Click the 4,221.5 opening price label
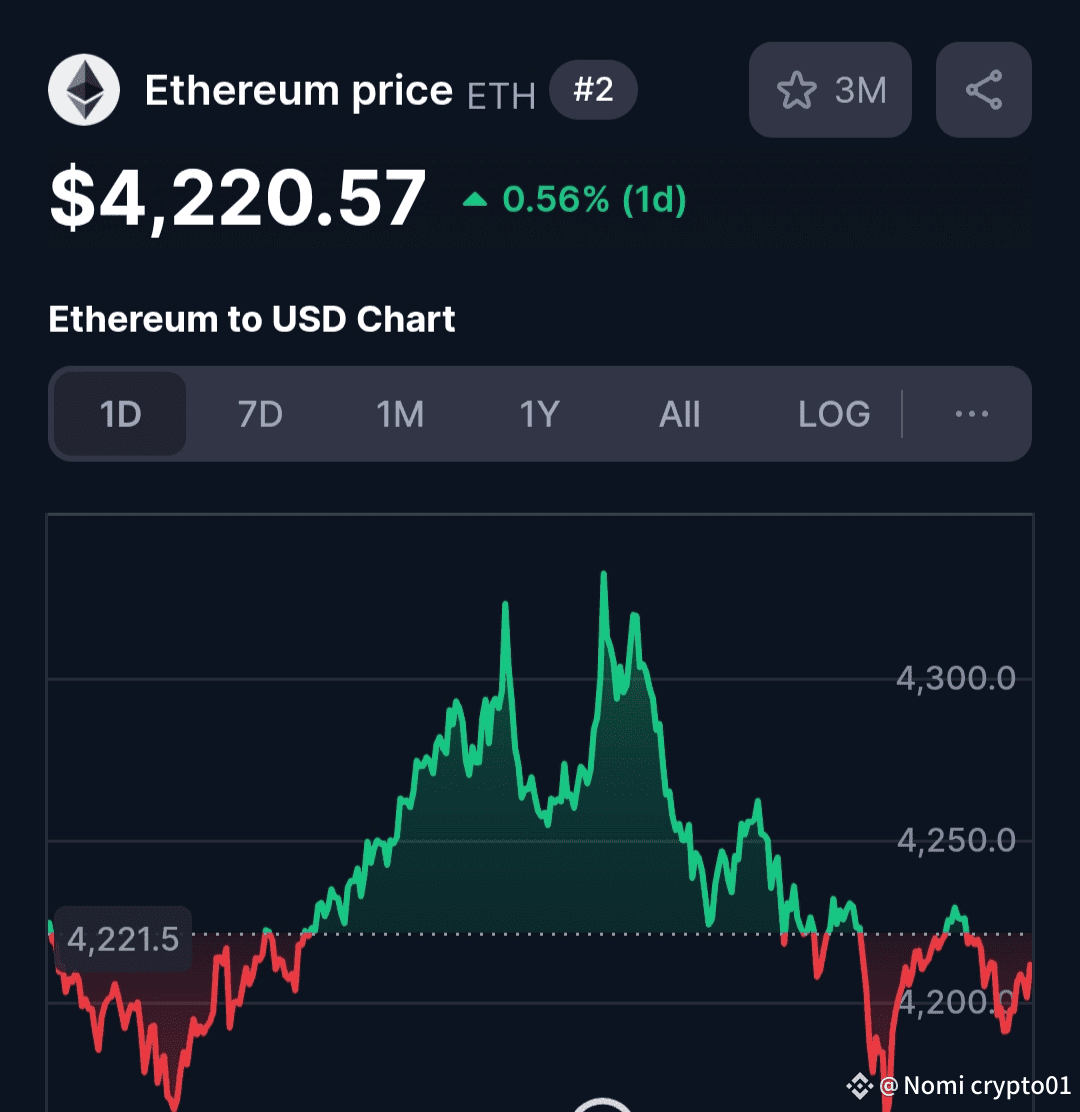 click(122, 940)
